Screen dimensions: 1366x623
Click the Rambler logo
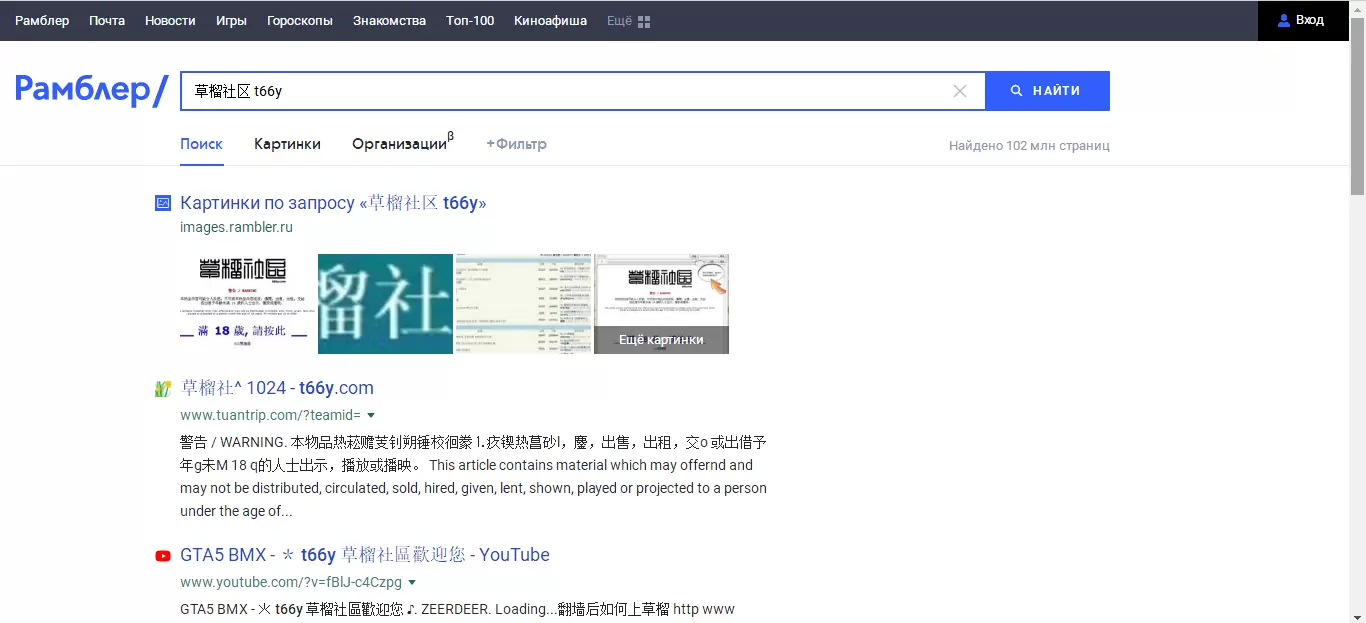90,90
